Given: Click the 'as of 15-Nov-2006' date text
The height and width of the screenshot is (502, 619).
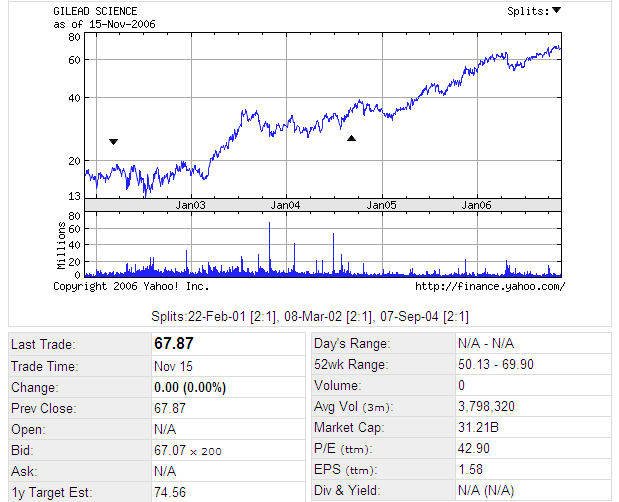Looking at the screenshot, I should click(105, 24).
